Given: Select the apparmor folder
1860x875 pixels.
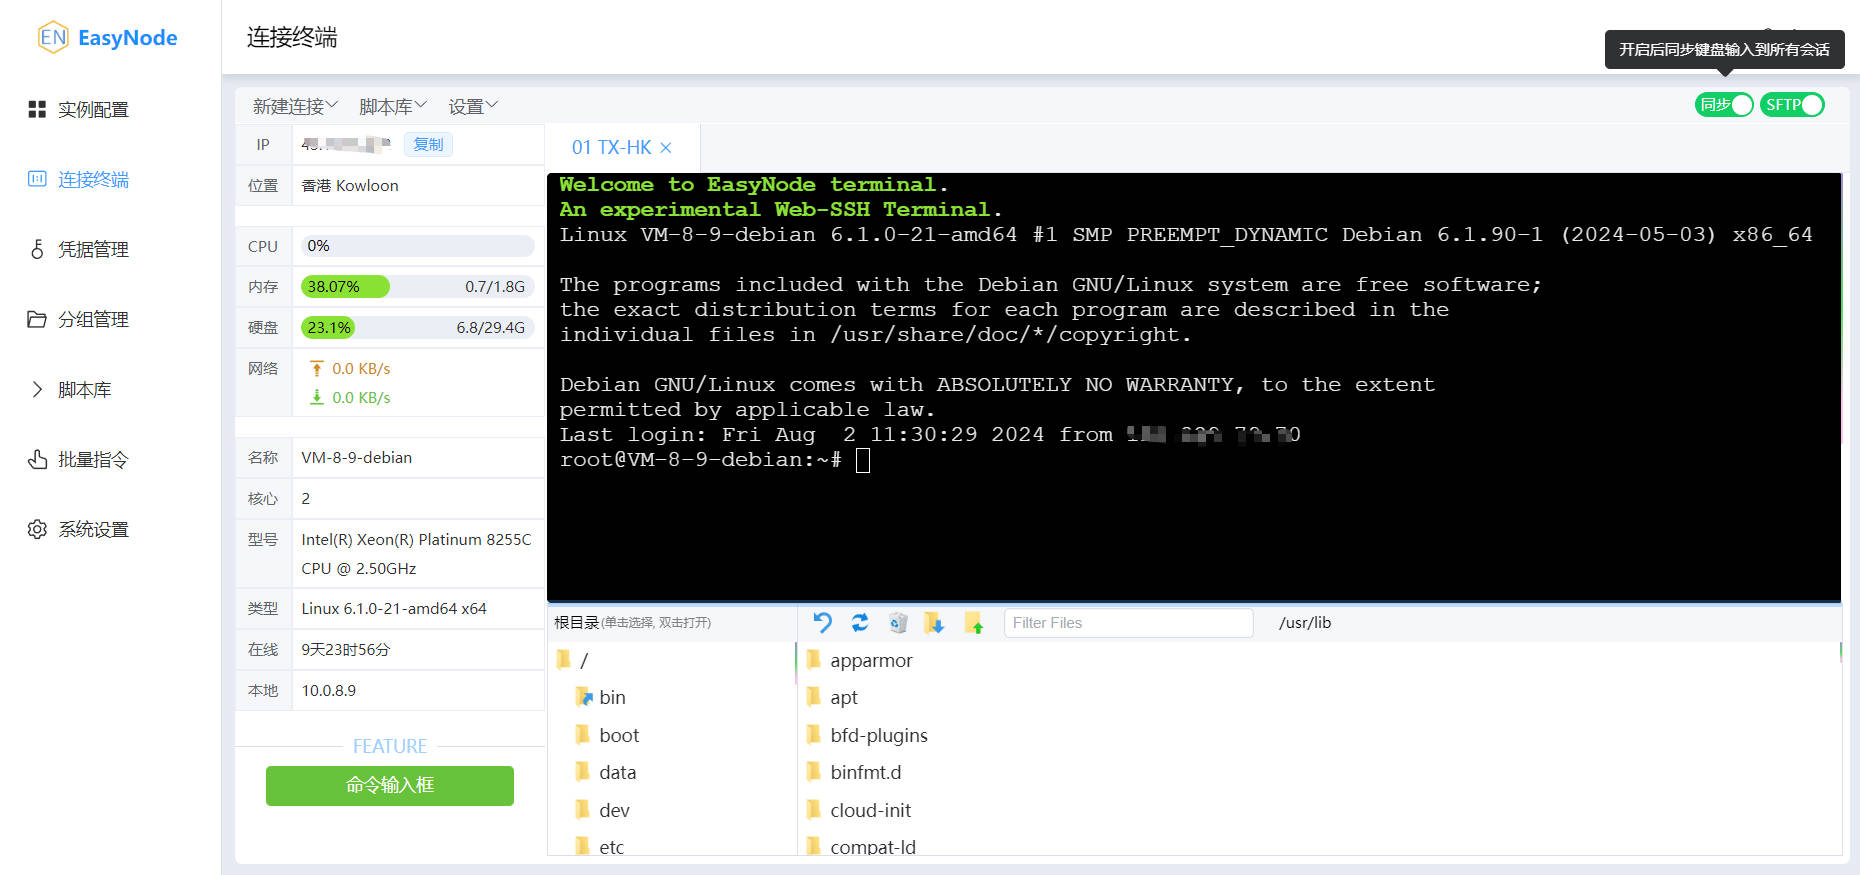Looking at the screenshot, I should click(871, 661).
